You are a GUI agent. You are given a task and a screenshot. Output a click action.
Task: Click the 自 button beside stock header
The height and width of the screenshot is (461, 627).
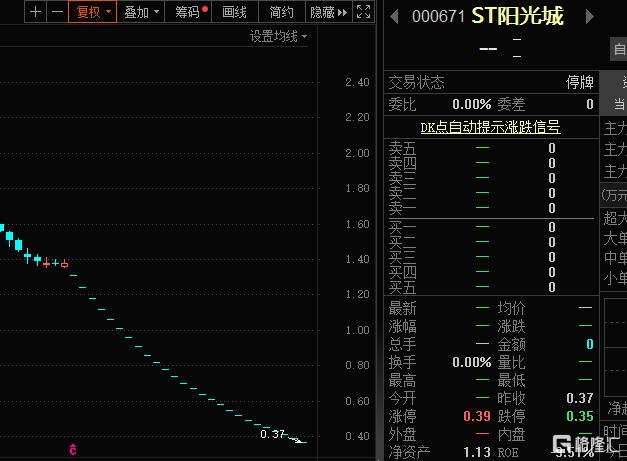click(619, 49)
